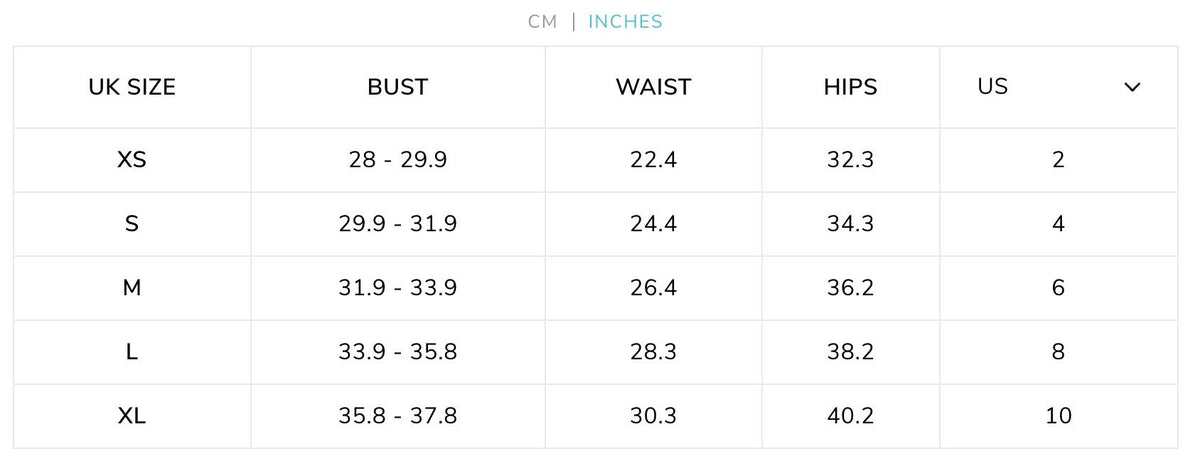Switch measurements to CM
This screenshot has width=1200, height=471.
pos(542,21)
